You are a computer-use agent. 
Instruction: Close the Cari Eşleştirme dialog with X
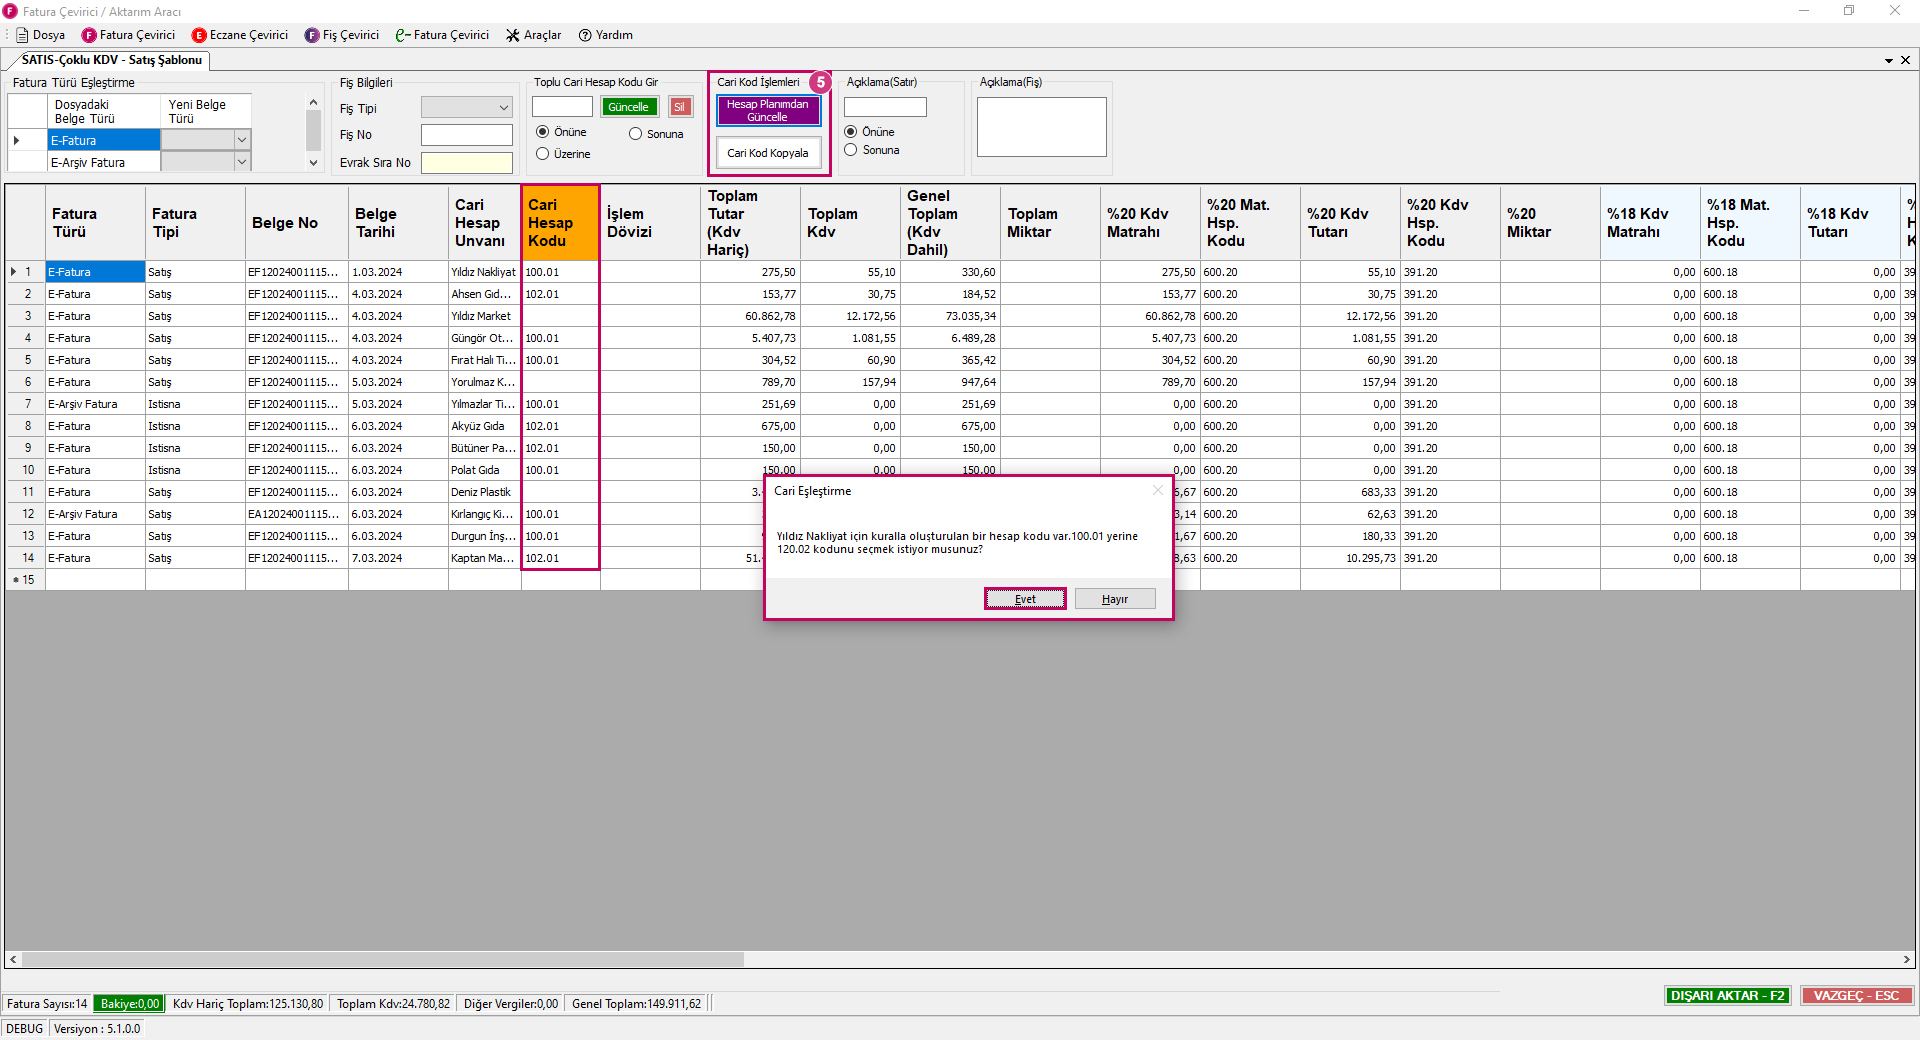[1158, 490]
